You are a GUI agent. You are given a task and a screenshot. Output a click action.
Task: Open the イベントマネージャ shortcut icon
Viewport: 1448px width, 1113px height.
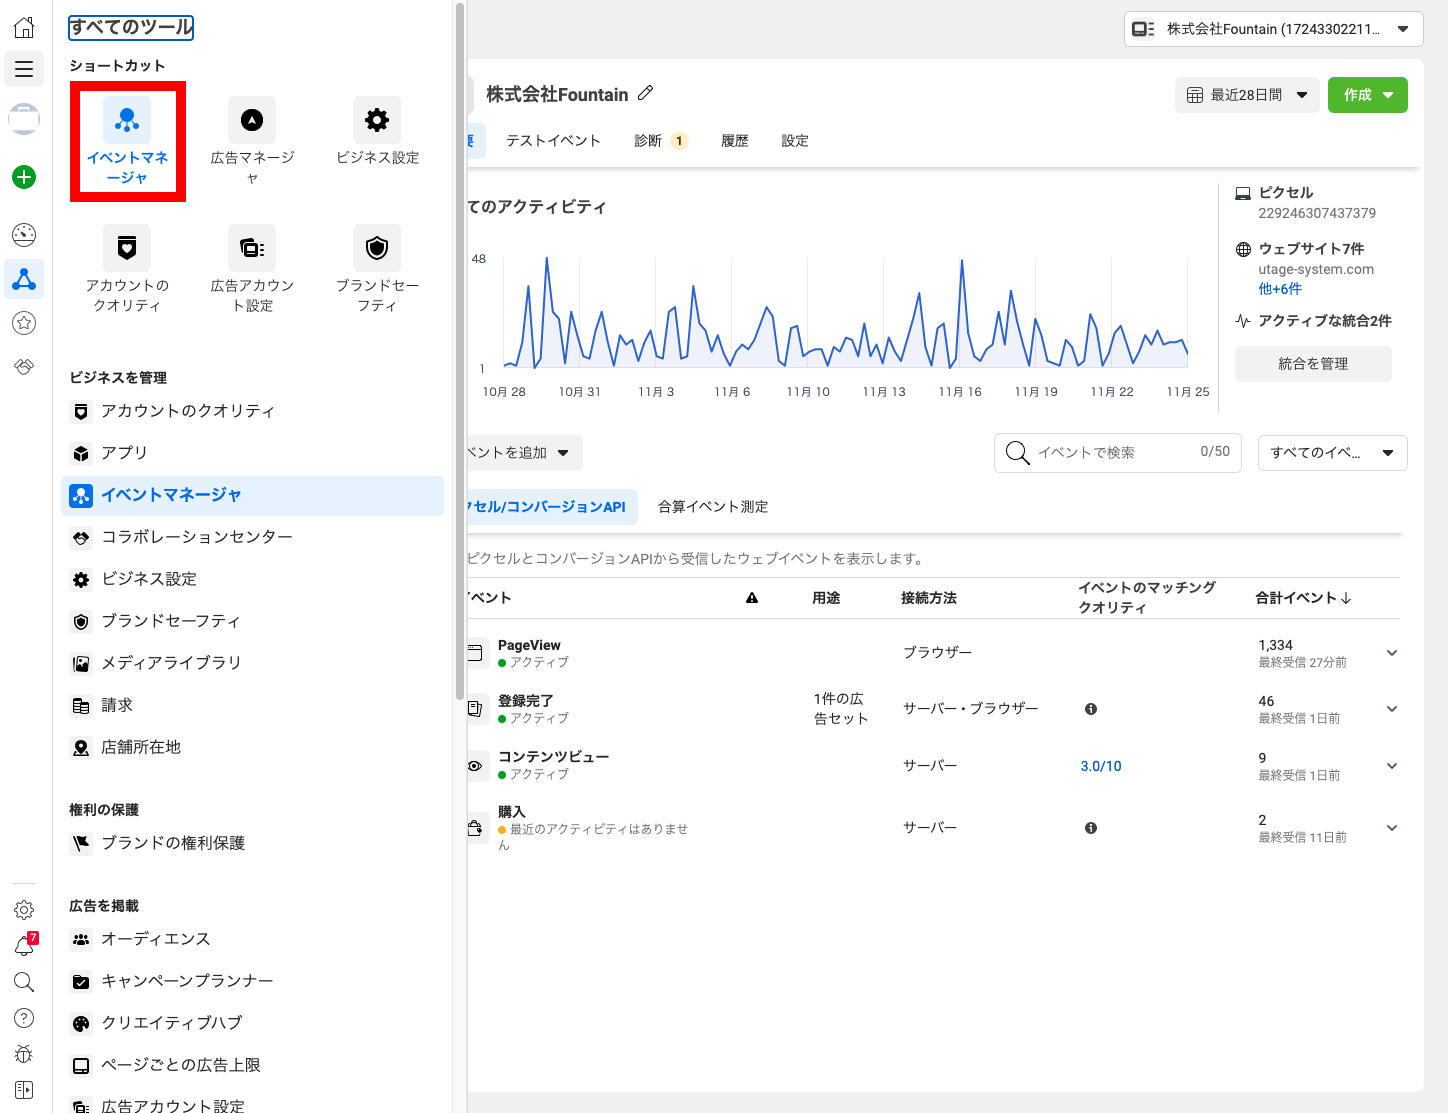point(127,121)
